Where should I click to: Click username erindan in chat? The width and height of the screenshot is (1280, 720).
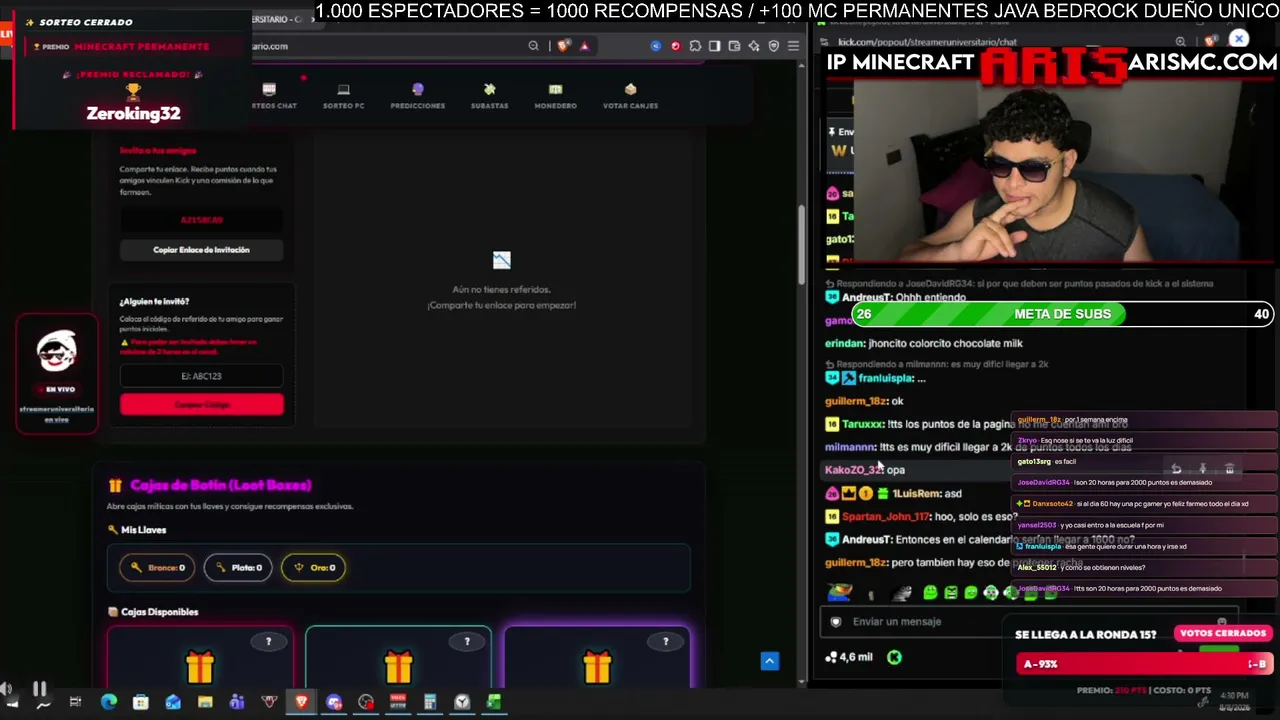point(844,343)
